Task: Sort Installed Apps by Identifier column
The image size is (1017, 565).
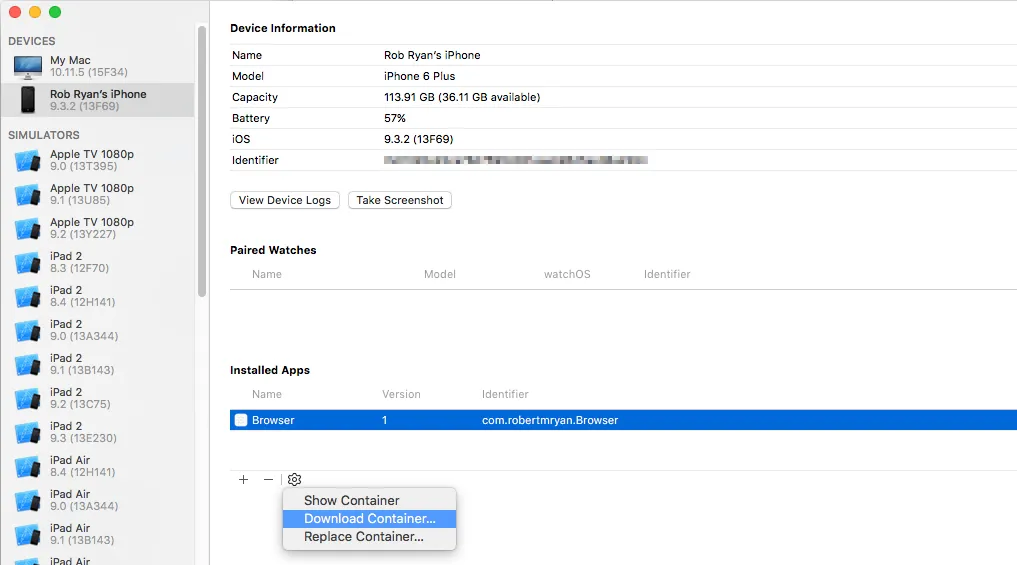Action: [x=505, y=394]
